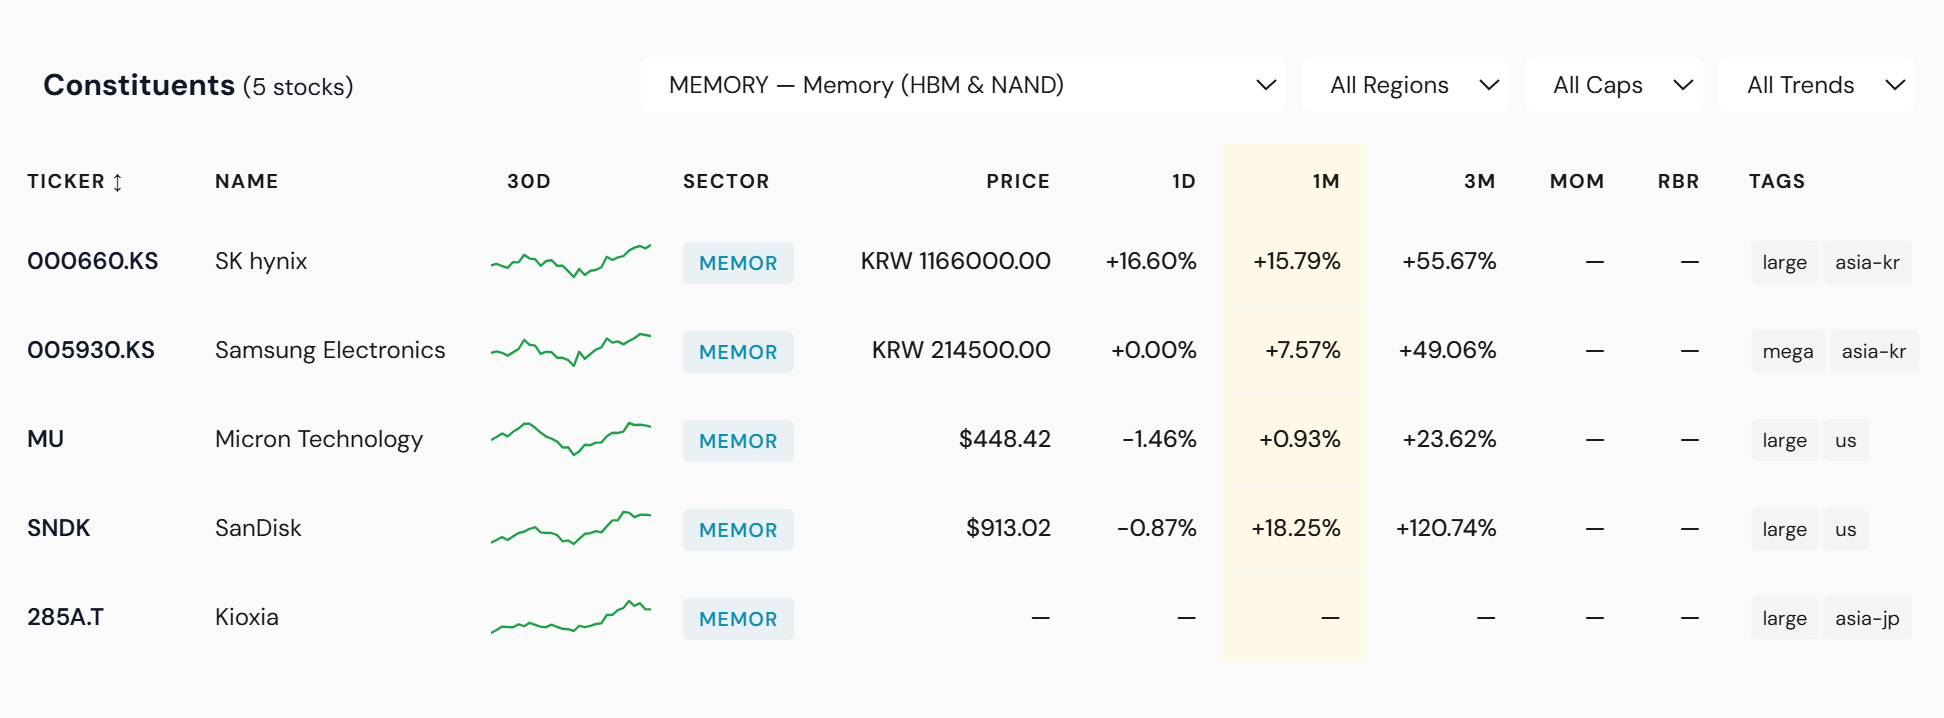The height and width of the screenshot is (718, 1944).
Task: View the SK hynix 30D sparkline
Action: (x=571, y=260)
